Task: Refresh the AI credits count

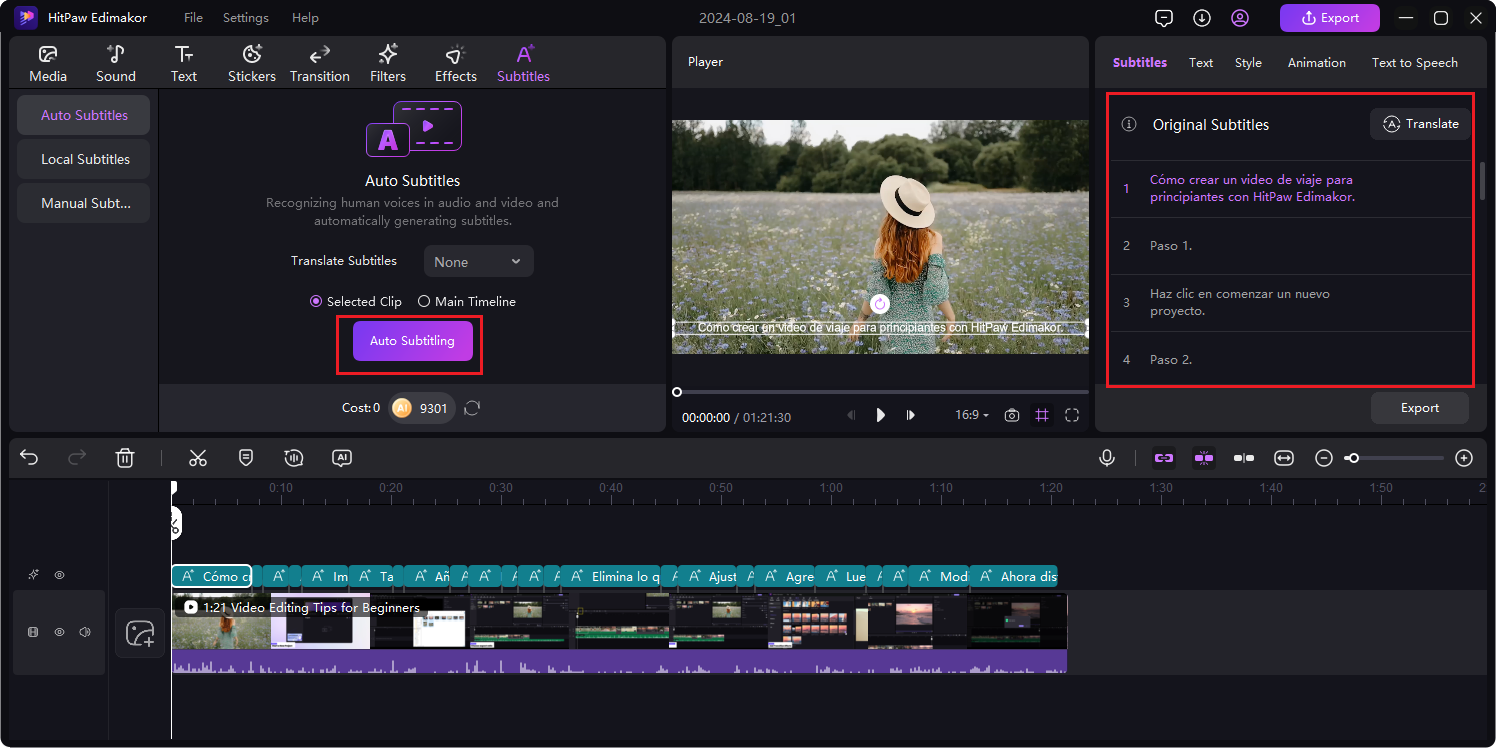Action: point(472,408)
